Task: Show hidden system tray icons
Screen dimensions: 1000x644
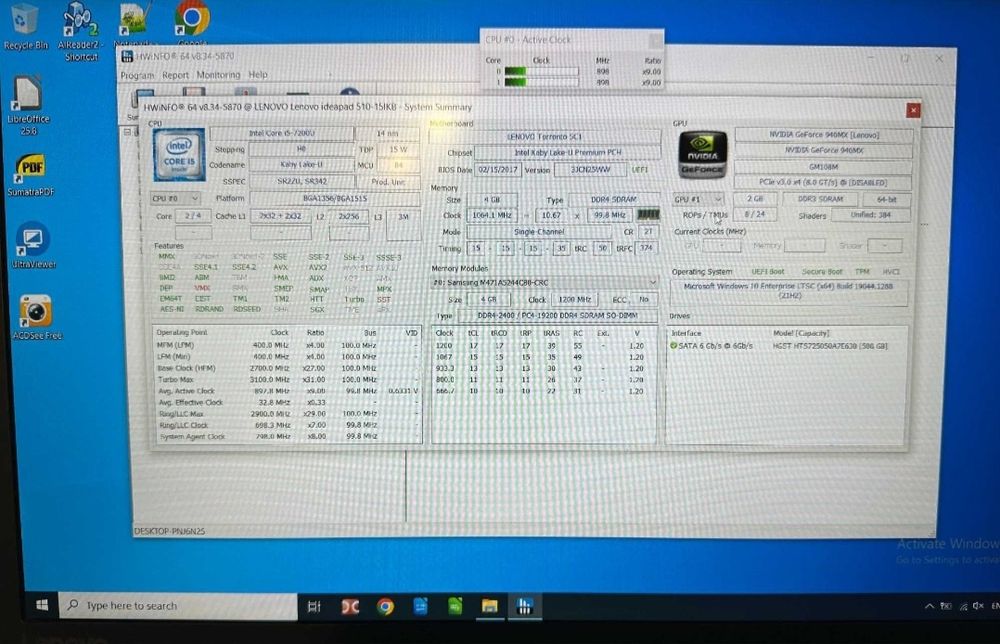Action: [x=929, y=606]
